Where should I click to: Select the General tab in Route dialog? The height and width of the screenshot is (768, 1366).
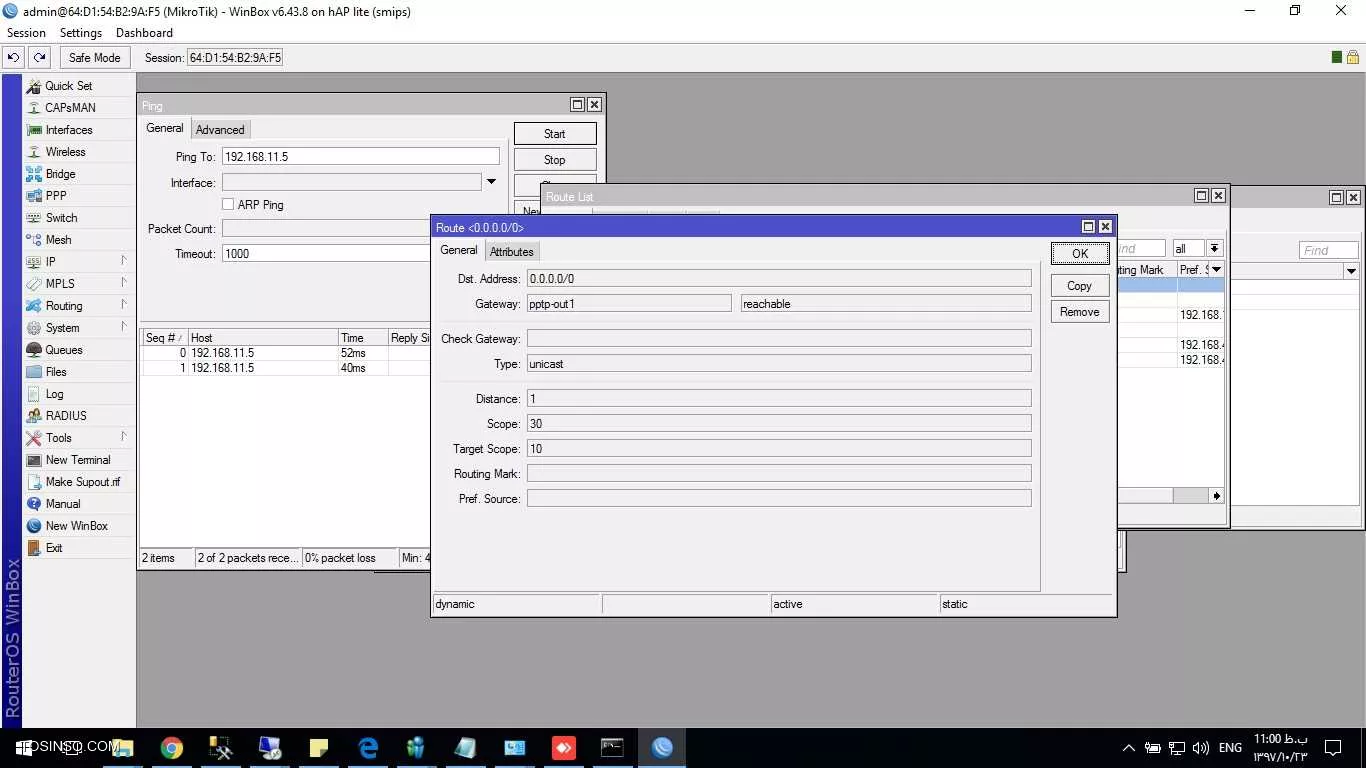[x=459, y=250]
